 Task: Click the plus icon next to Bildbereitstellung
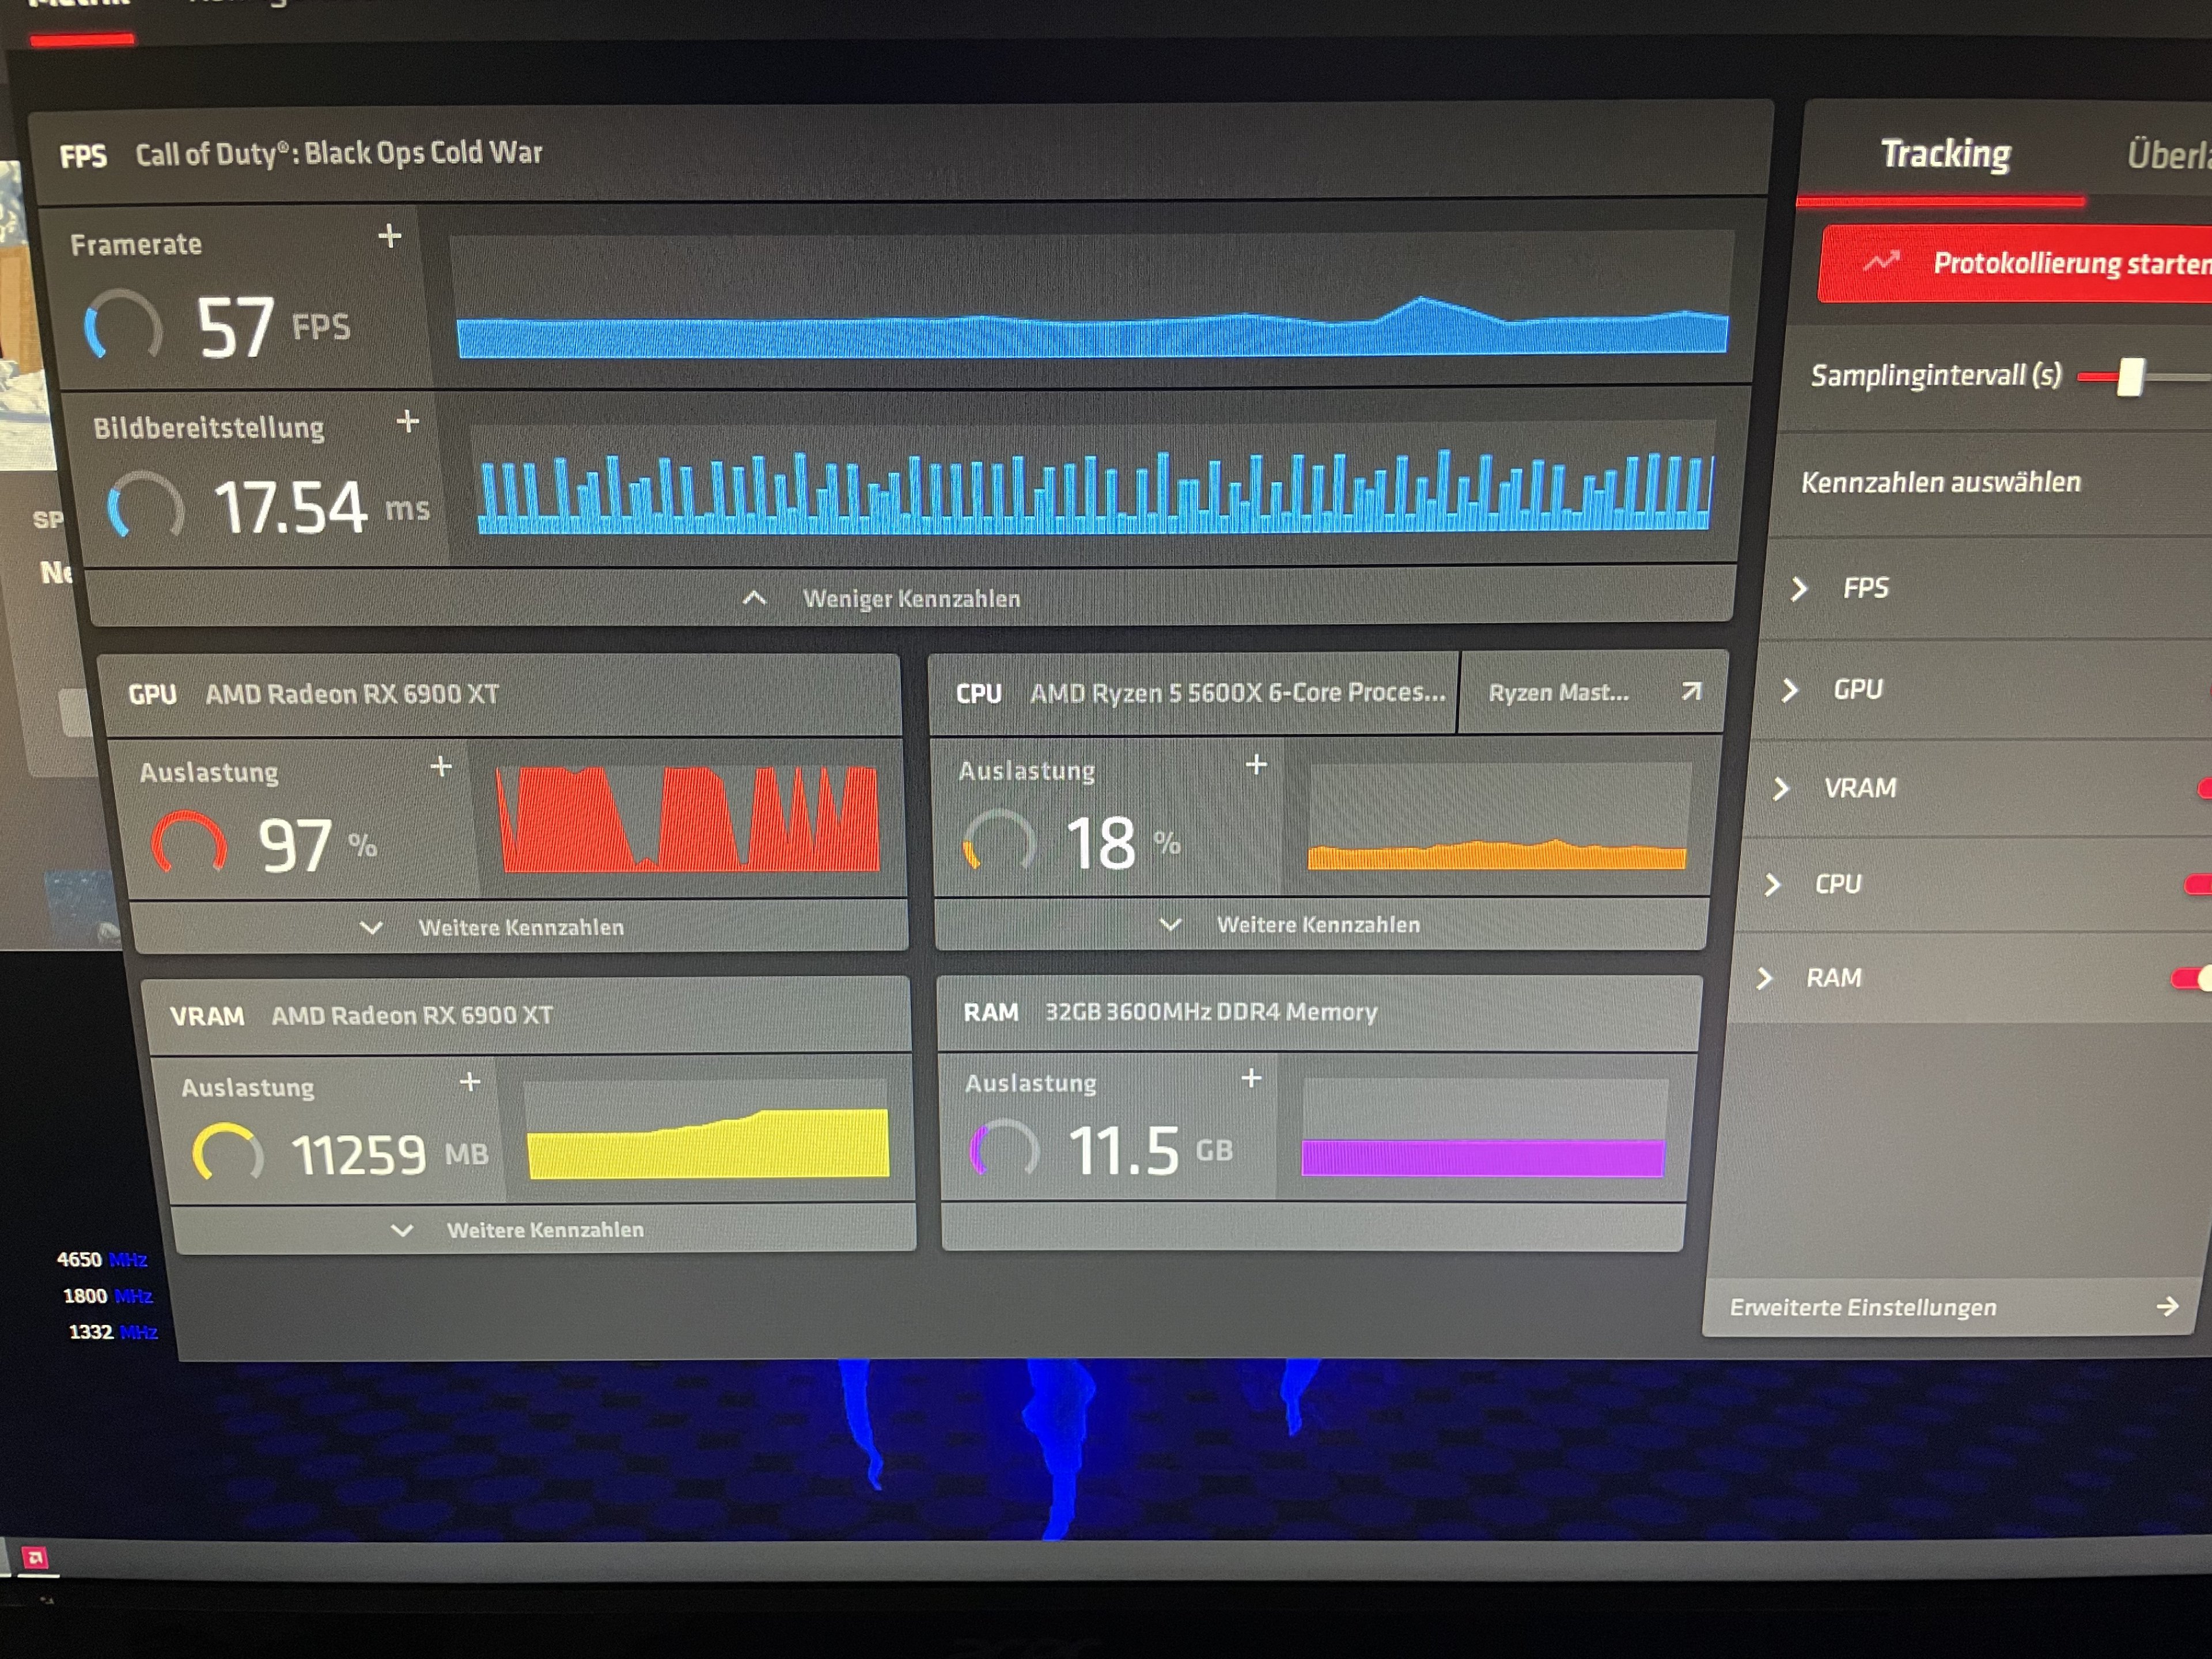click(x=407, y=421)
